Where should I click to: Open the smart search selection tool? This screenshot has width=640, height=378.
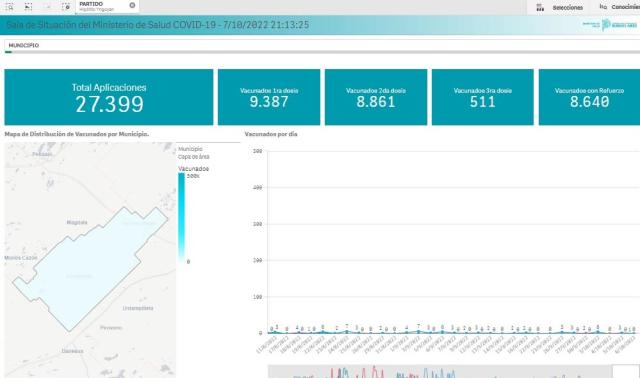tap(9, 7)
